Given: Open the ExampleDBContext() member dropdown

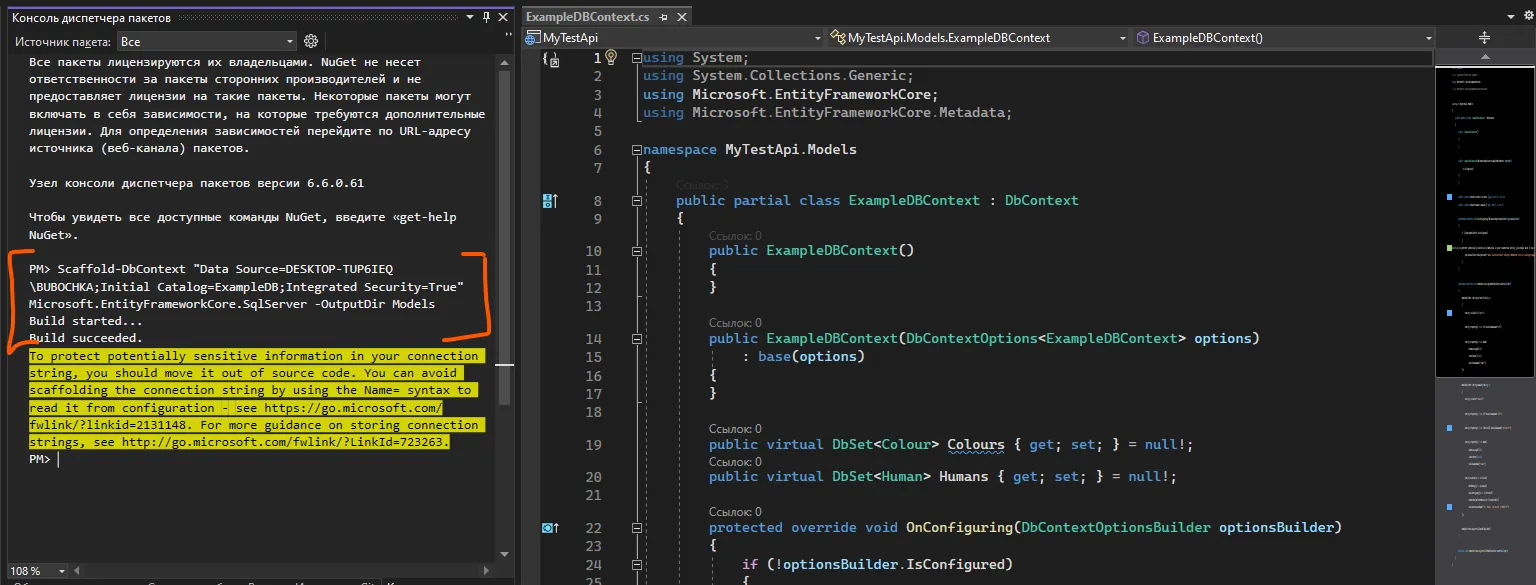Looking at the screenshot, I should click(1284, 37).
